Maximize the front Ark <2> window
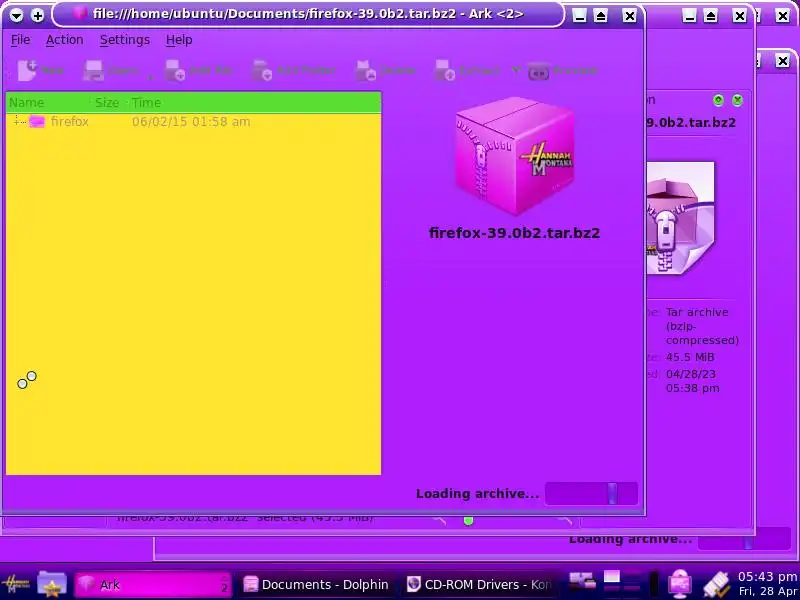This screenshot has height=600, width=800. [601, 16]
